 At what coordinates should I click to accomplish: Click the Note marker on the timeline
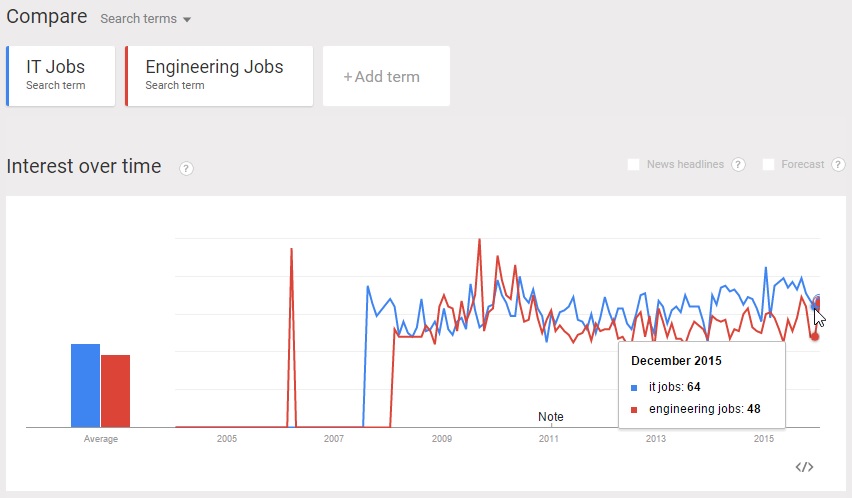pos(550,416)
